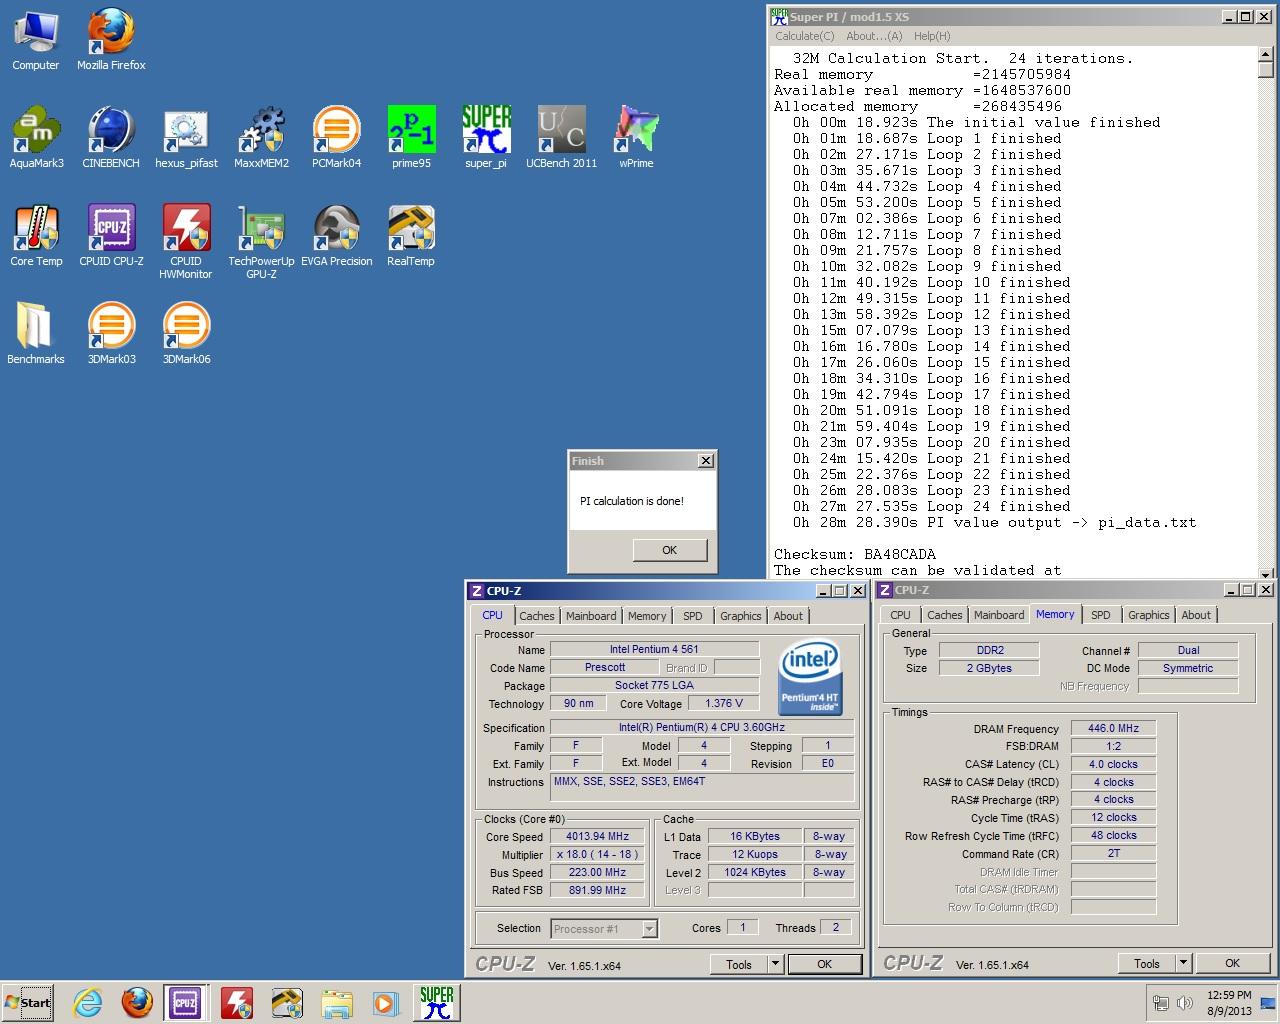
Task: Open 3DMark06 desktop shortcut
Action: coord(186,334)
